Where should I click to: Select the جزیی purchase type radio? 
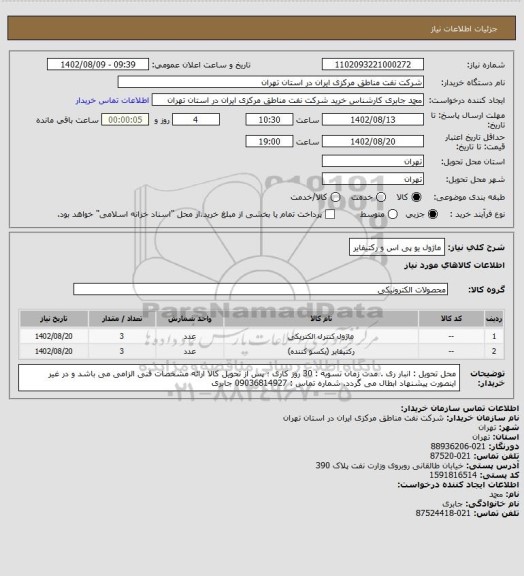point(434,214)
